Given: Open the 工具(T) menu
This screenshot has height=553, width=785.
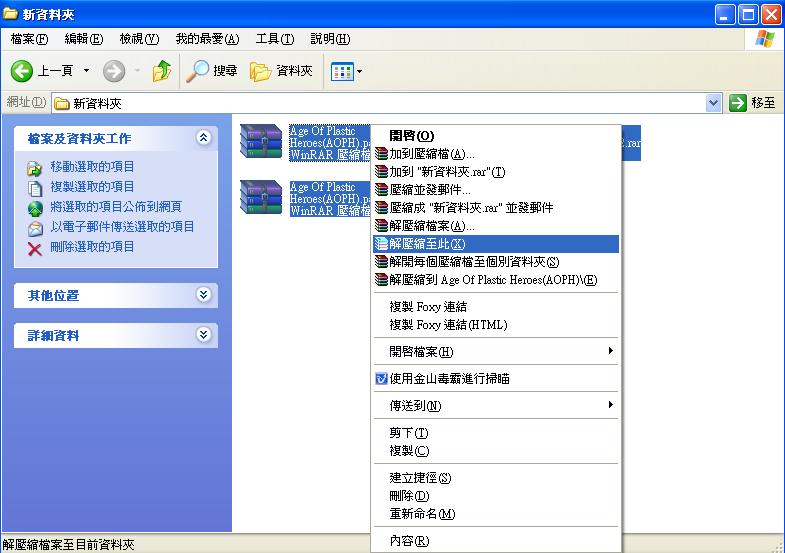Looking at the screenshot, I should [x=275, y=39].
